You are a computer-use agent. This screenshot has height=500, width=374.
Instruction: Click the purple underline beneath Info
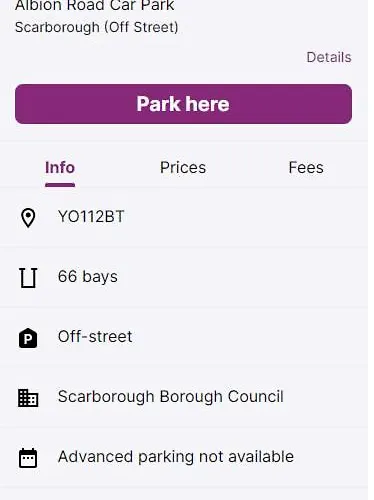[60, 185]
